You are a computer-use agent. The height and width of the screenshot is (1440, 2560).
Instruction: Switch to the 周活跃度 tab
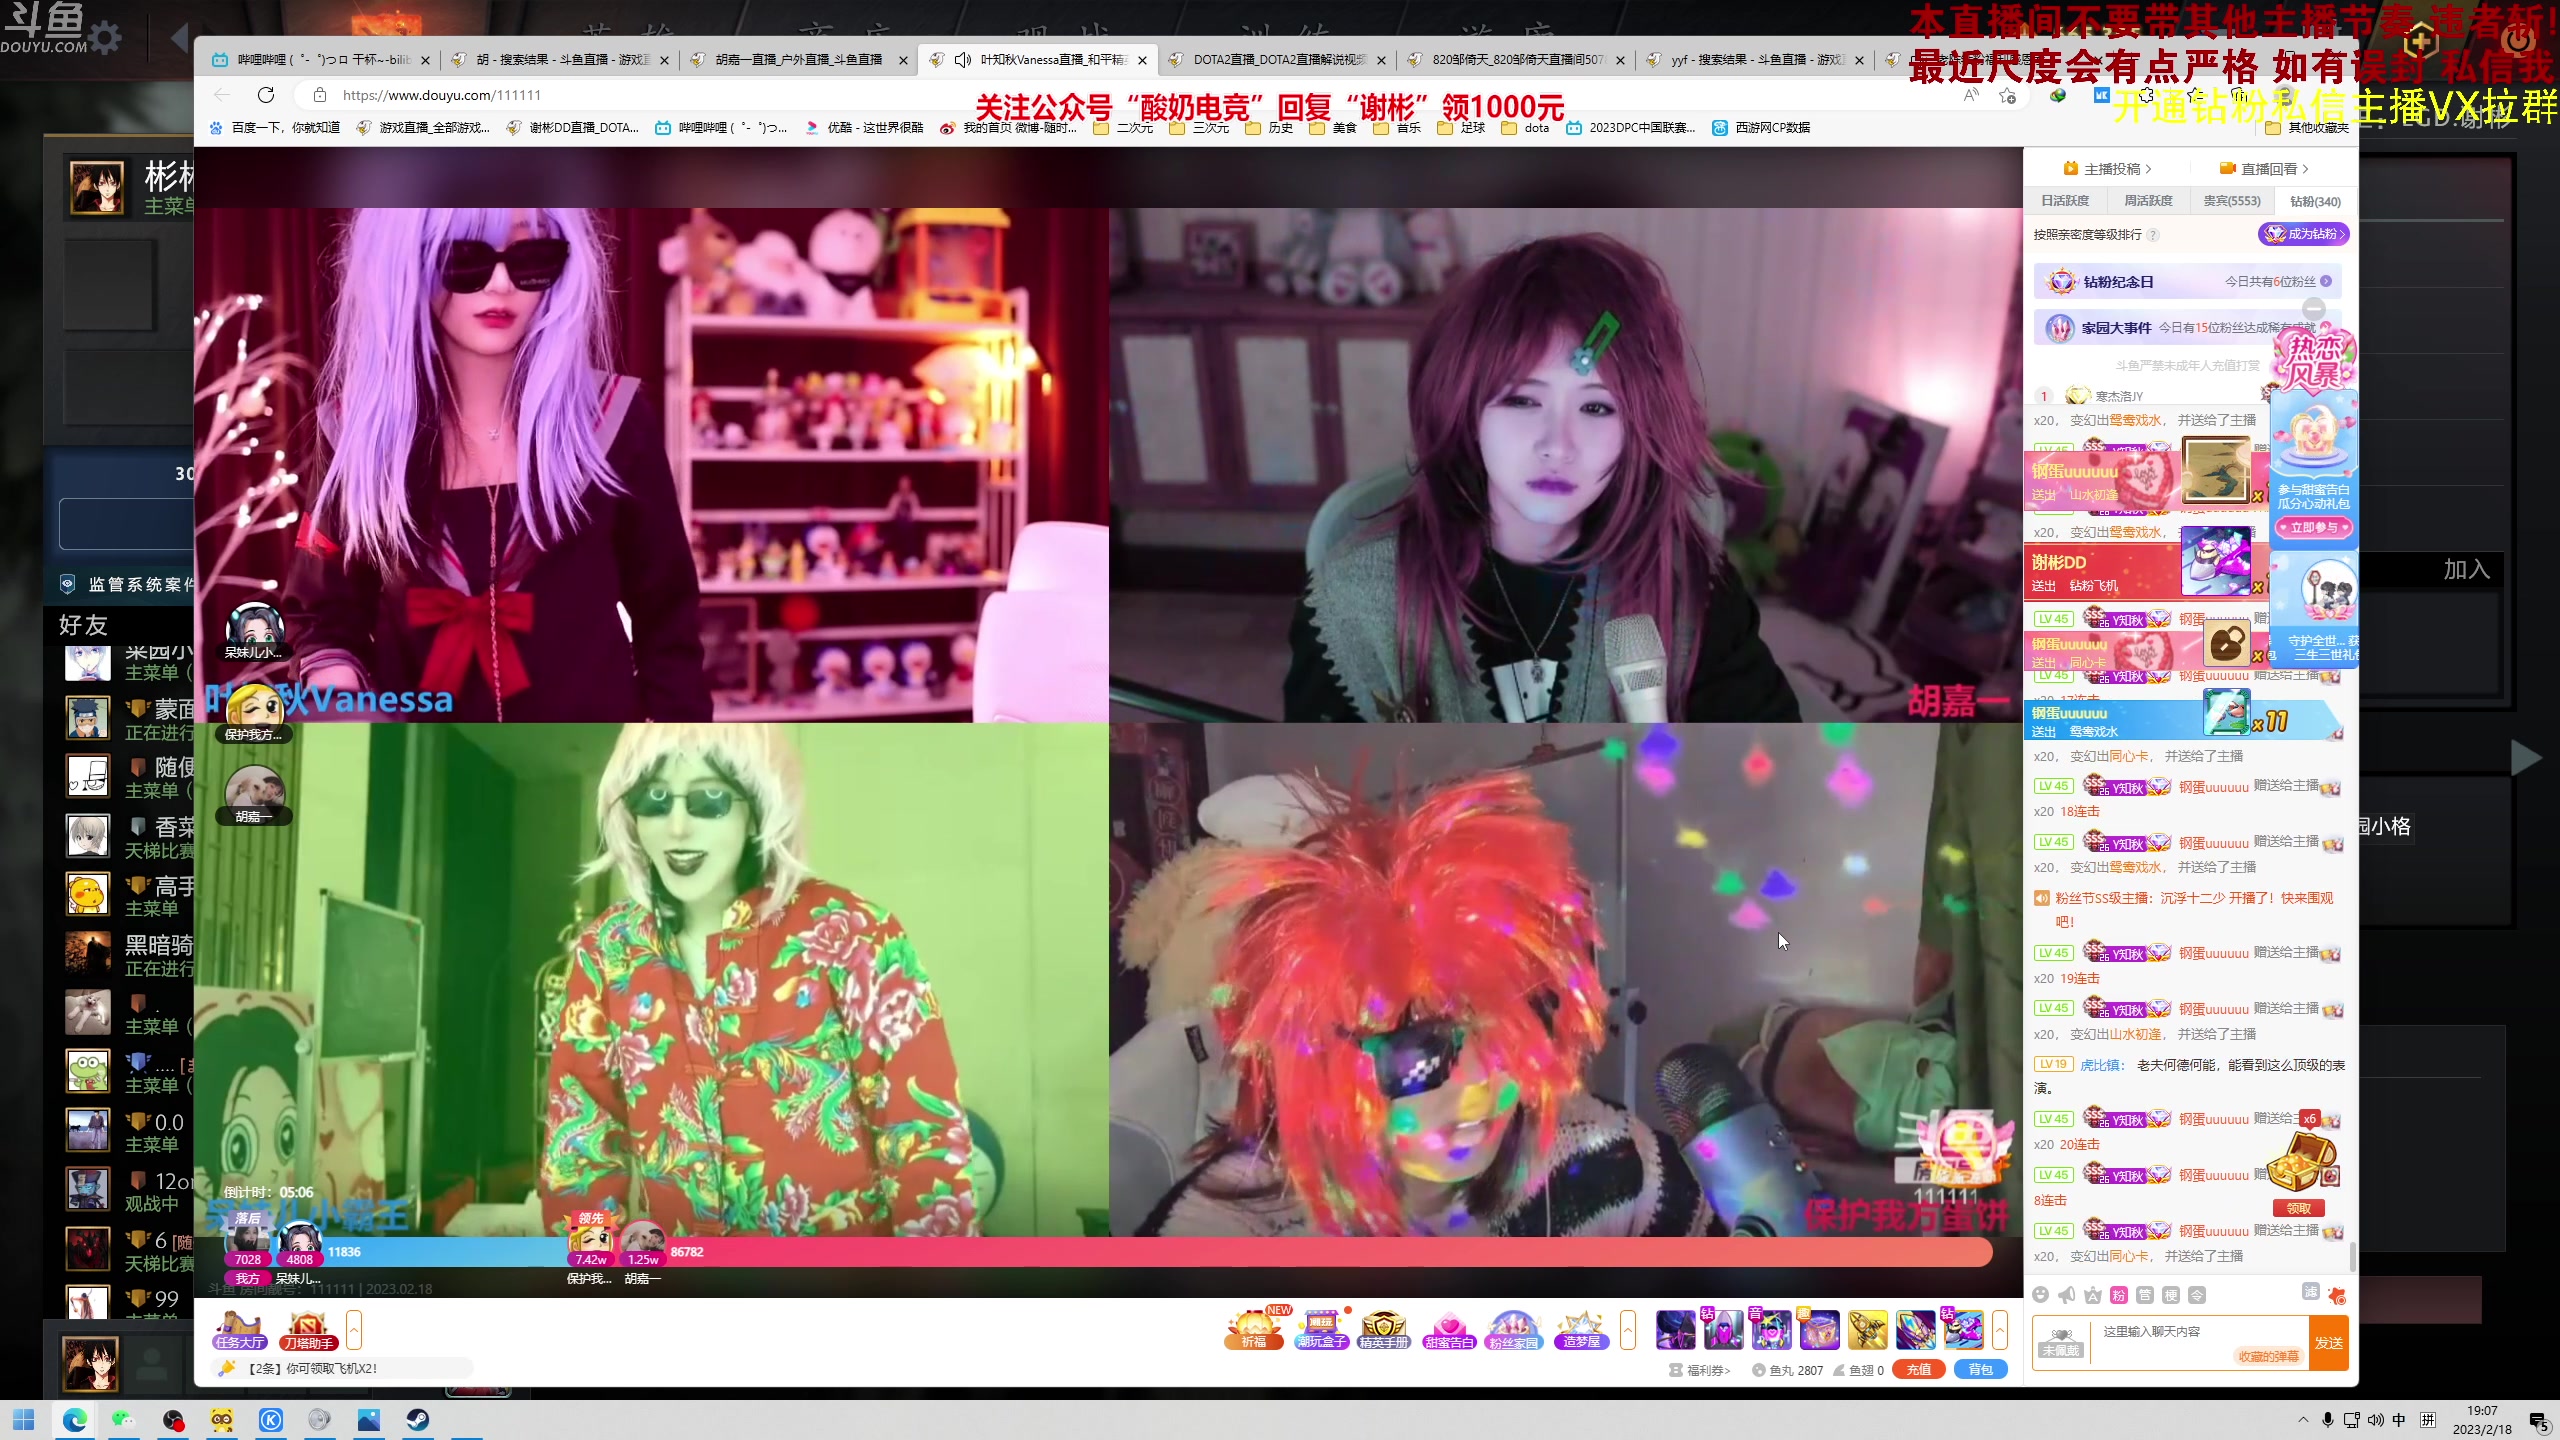click(2148, 201)
